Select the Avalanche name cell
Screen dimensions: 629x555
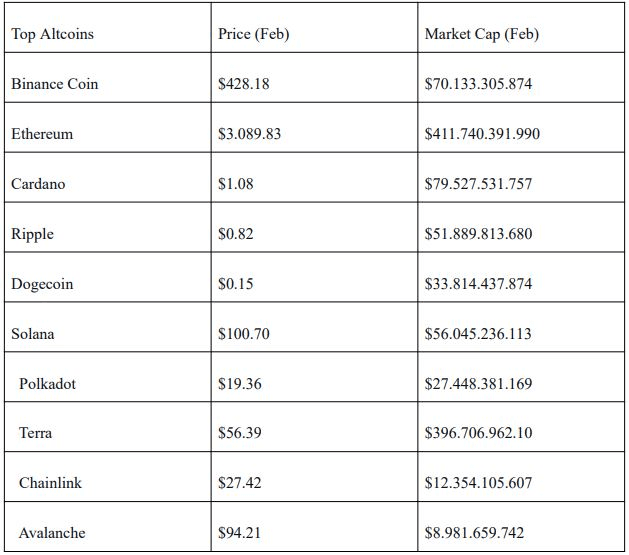click(x=52, y=533)
